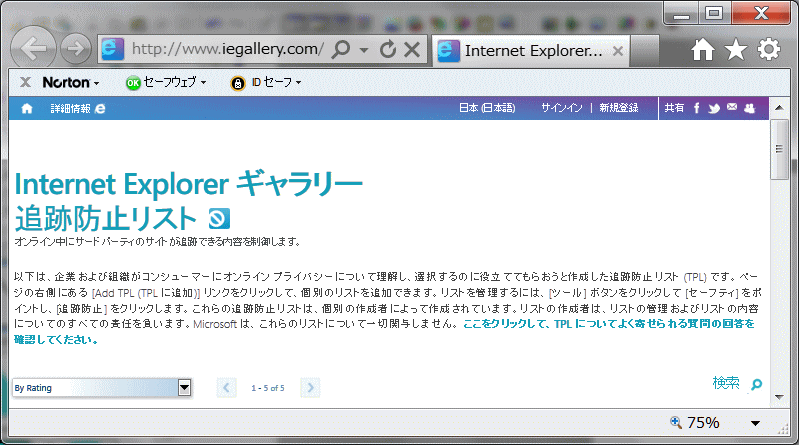
Task: Share the page via Twitter bird icon
Action: [714, 109]
